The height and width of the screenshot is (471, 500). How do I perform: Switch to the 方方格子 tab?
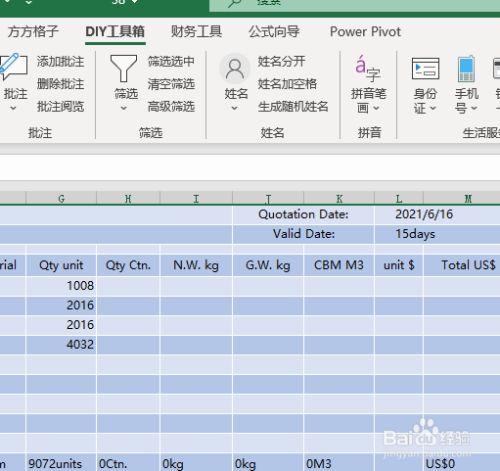(x=33, y=32)
